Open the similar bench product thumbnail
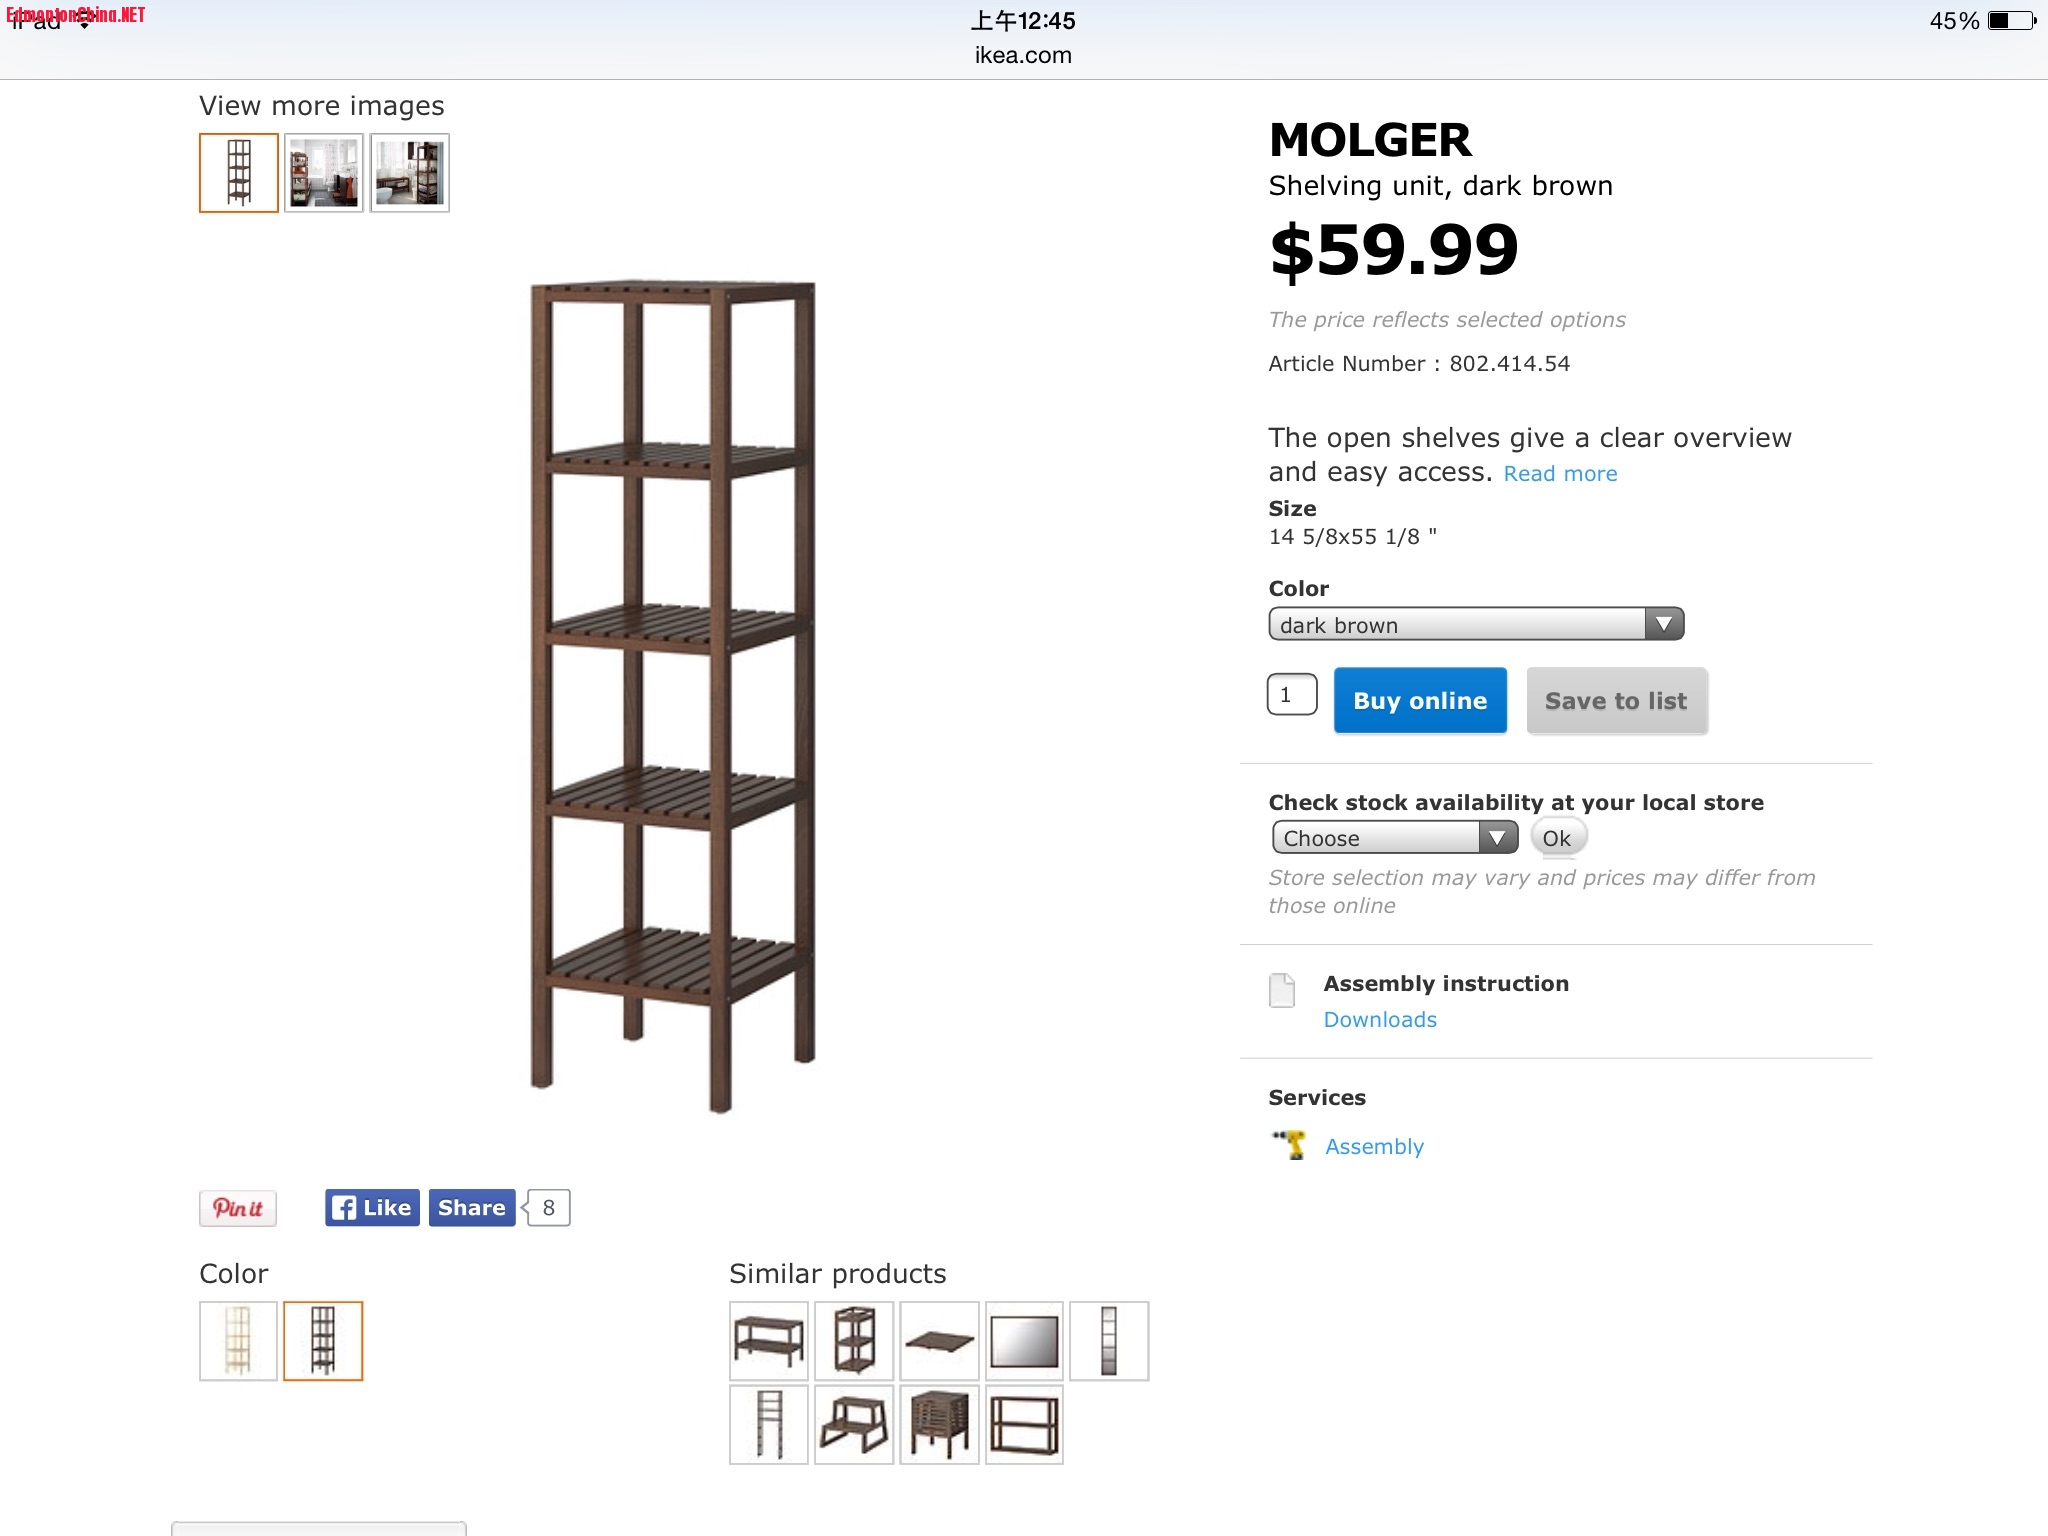2048x1536 pixels. 769,1341
